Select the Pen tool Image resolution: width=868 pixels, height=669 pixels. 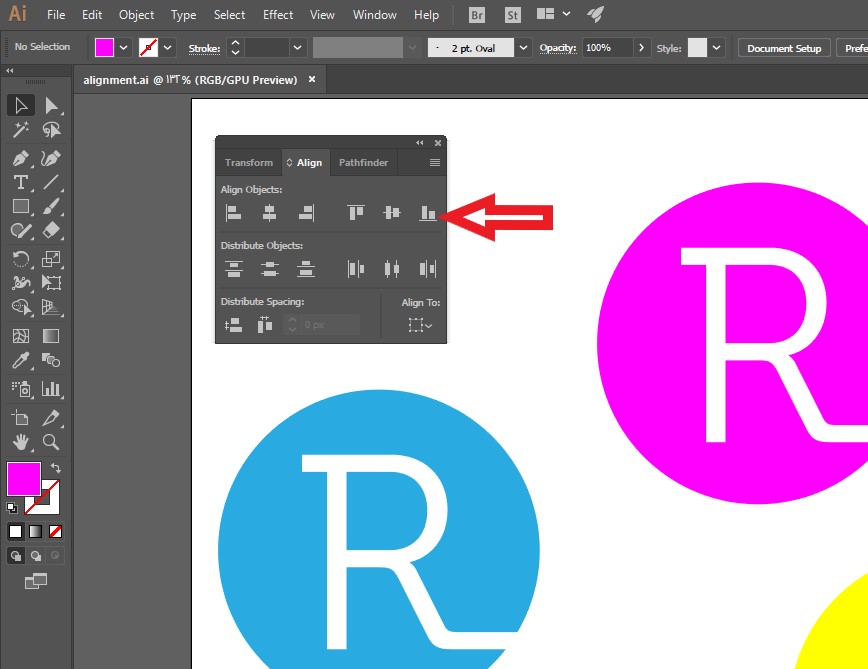click(x=21, y=158)
